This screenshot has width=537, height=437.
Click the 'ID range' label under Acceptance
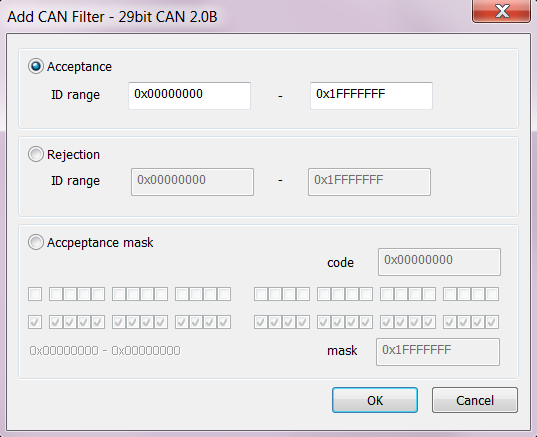click(75, 95)
